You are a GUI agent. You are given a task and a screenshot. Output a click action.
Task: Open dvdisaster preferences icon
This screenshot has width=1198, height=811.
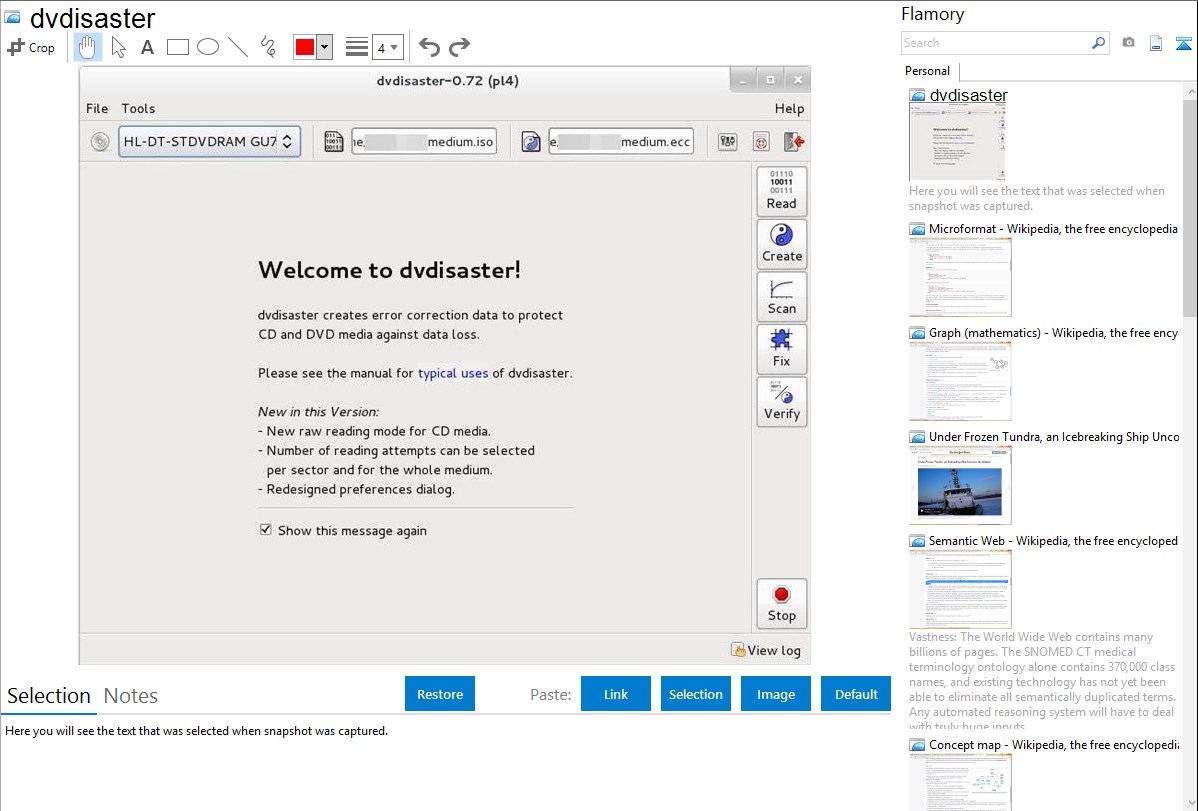point(727,141)
